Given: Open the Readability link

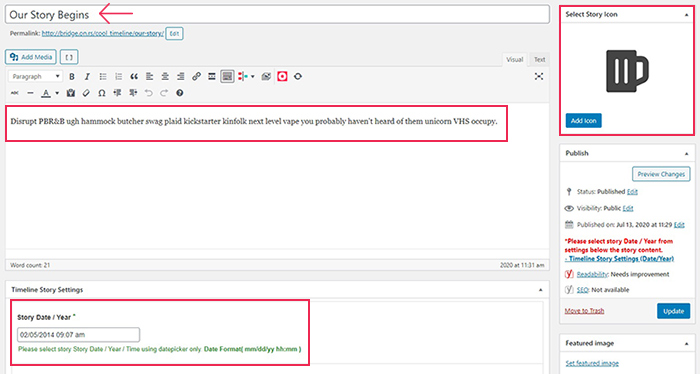Looking at the screenshot, I should [592, 274].
